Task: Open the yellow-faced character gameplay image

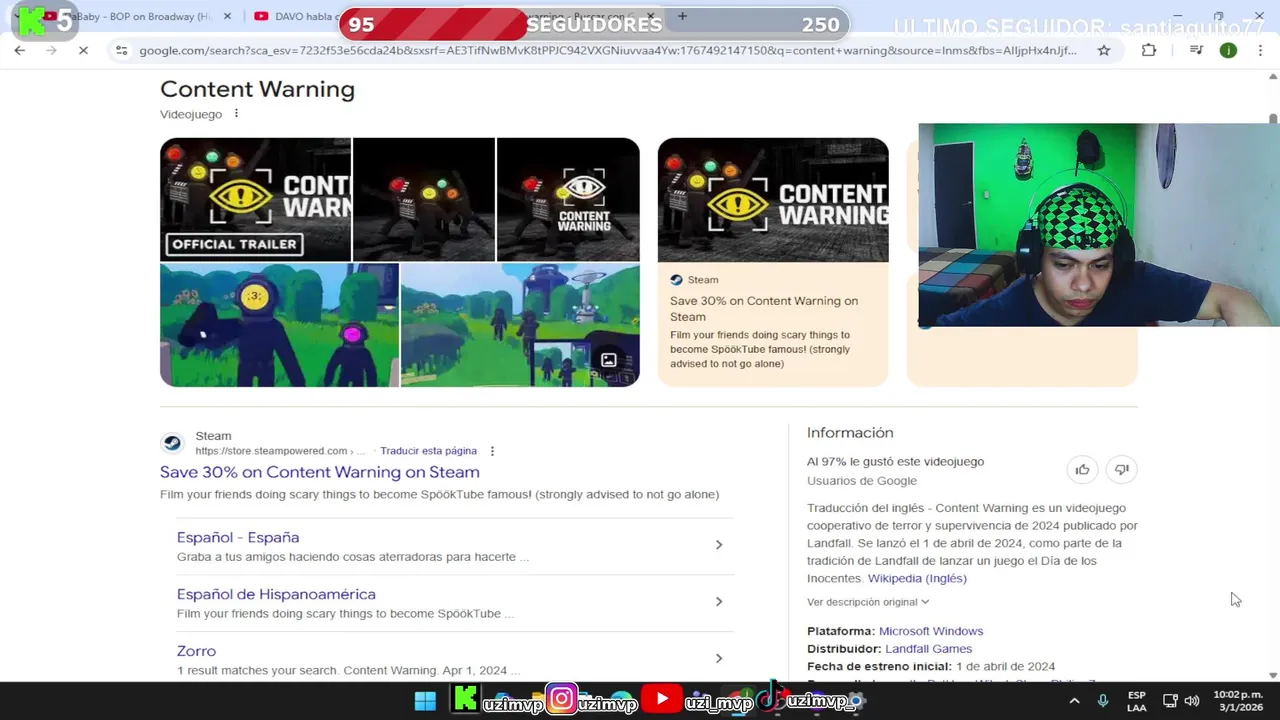Action: click(279, 325)
